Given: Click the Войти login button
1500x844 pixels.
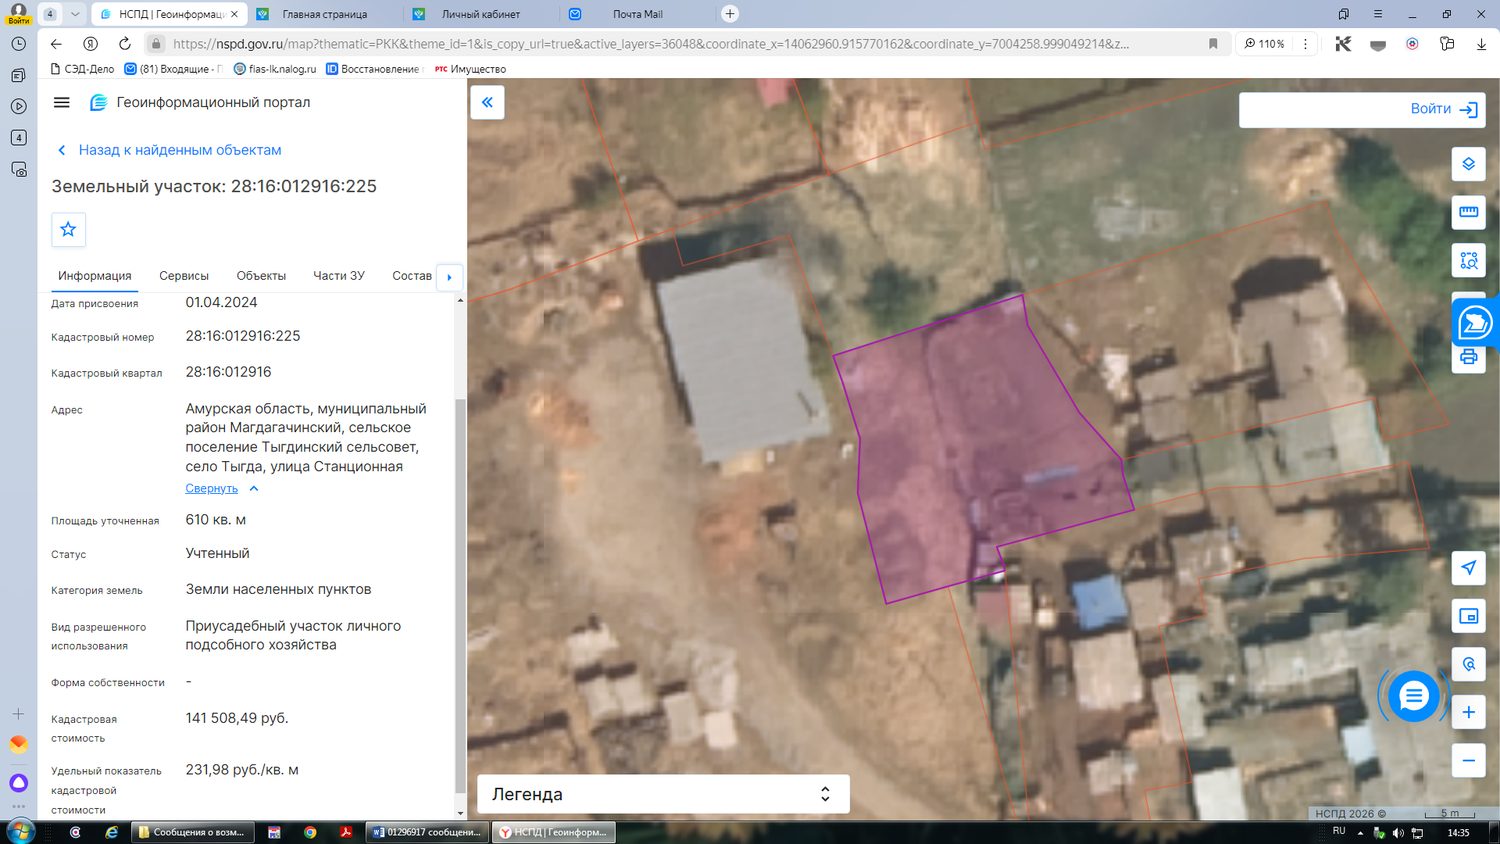Looking at the screenshot, I should click(1444, 109).
